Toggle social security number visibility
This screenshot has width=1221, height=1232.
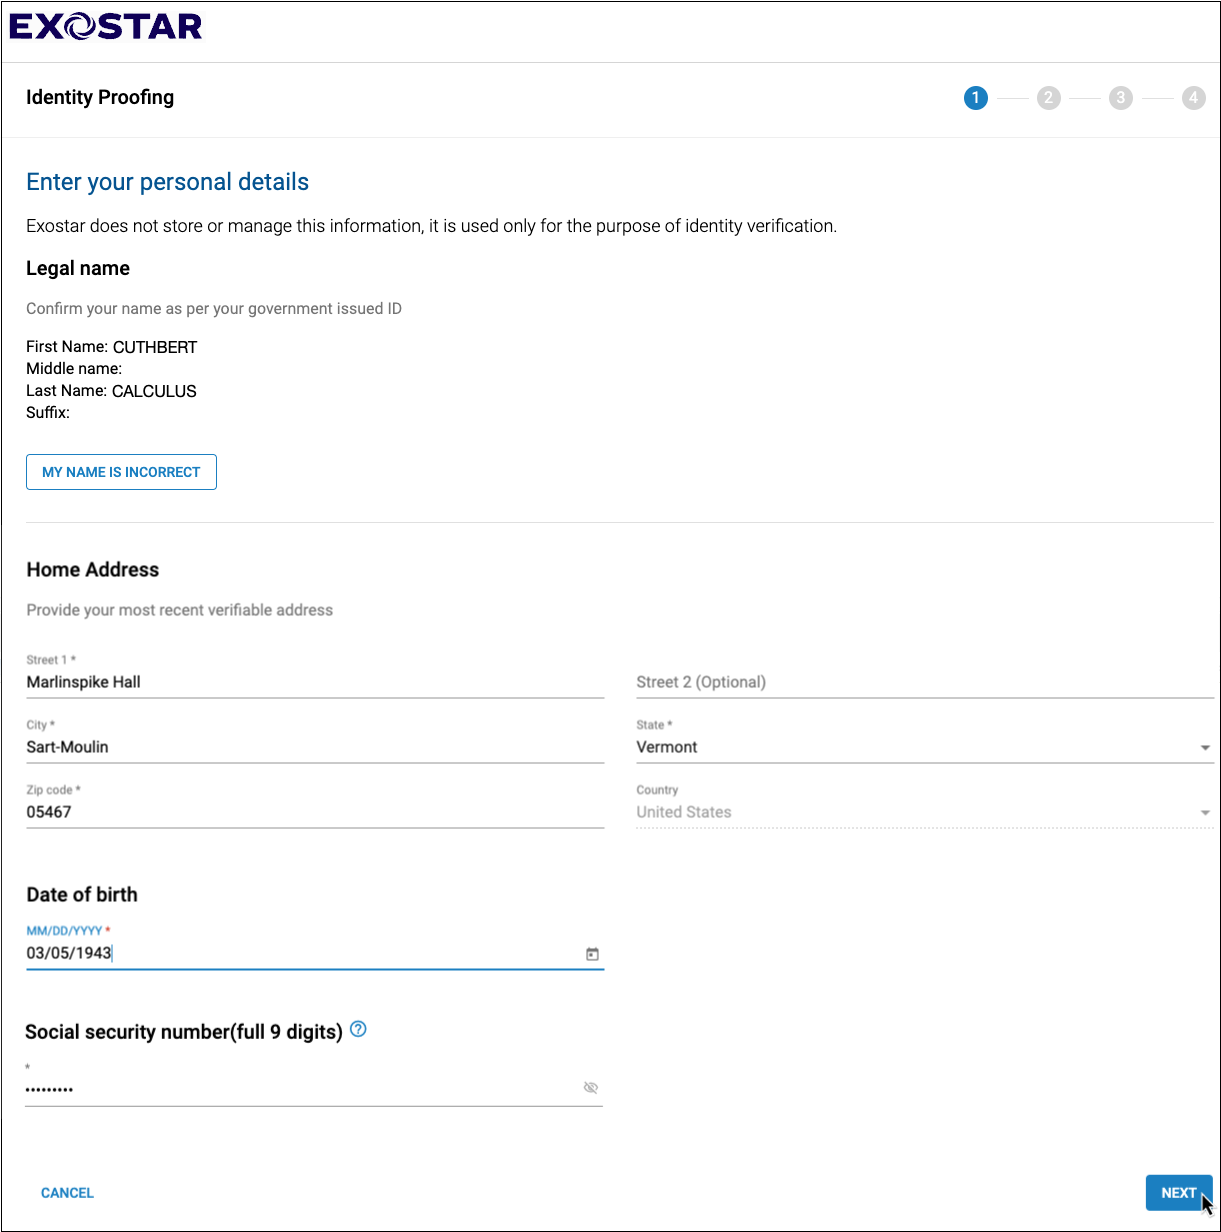pyautogui.click(x=590, y=1088)
